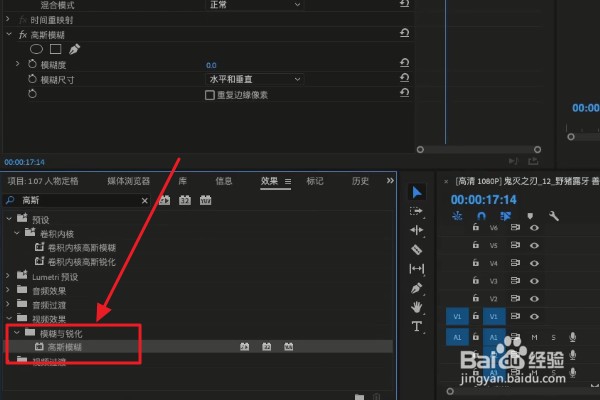Viewport: 600px width, 400px height.
Task: Hide track V3 with eye icon
Action: tap(535, 281)
